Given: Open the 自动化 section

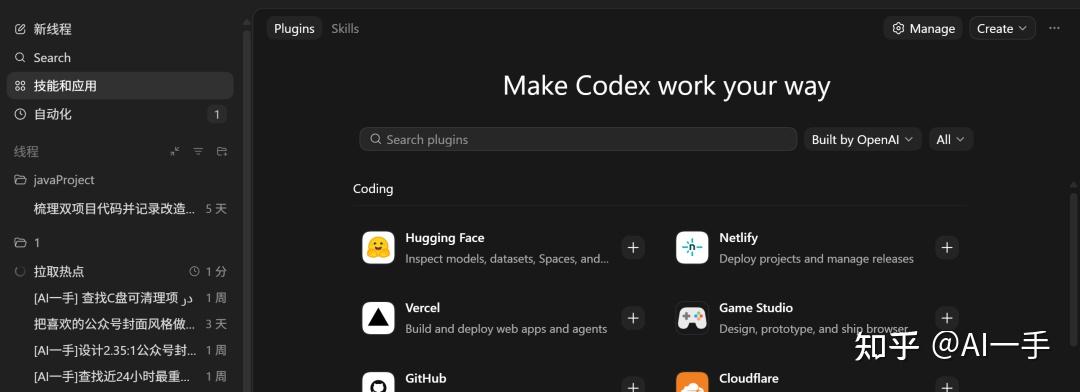Looking at the screenshot, I should (x=120, y=114).
